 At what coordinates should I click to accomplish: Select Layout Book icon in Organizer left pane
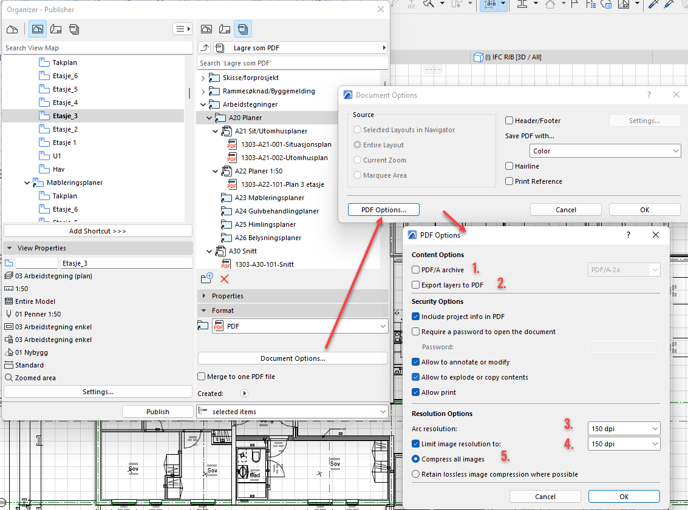[x=56, y=29]
